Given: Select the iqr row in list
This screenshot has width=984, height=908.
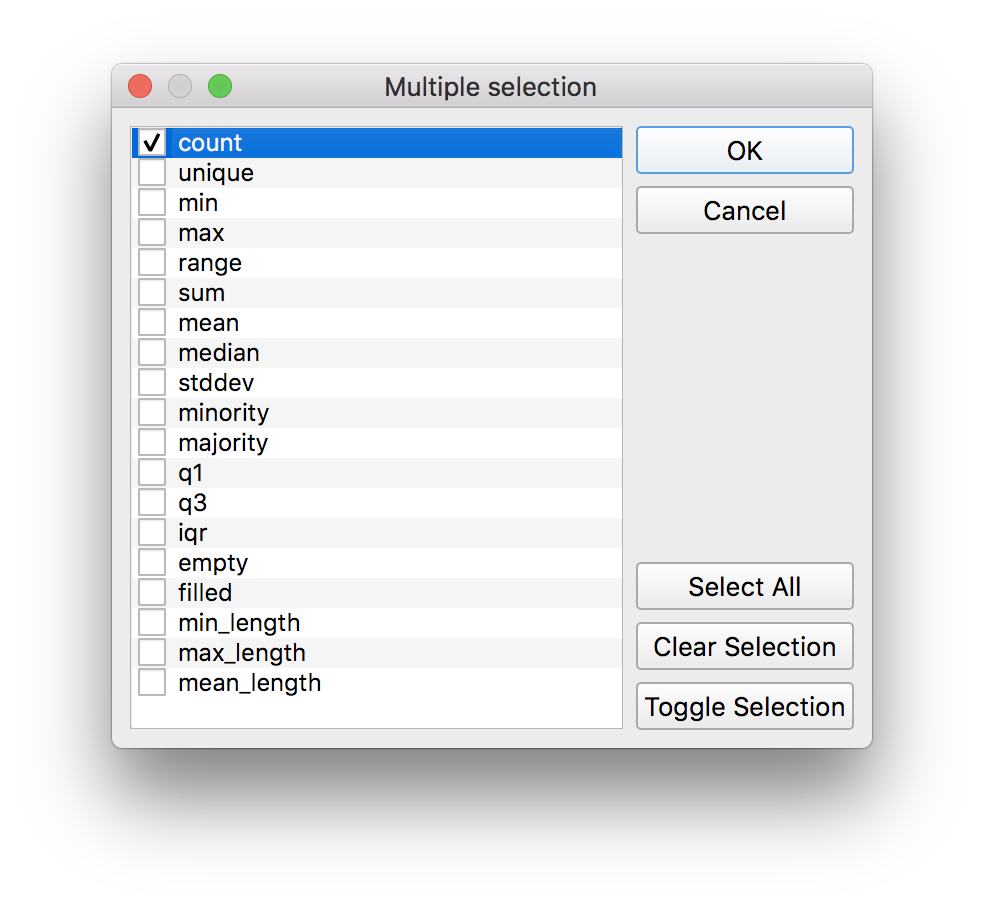Looking at the screenshot, I should coord(193,533).
